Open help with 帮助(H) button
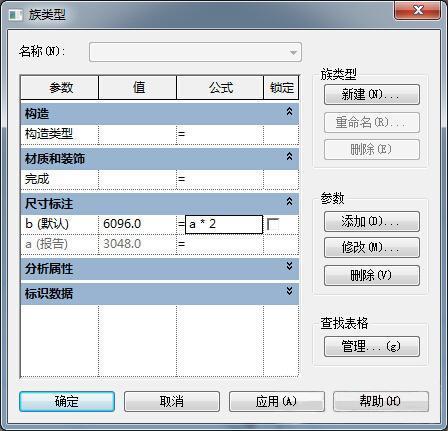The image size is (448, 431). [x=381, y=401]
